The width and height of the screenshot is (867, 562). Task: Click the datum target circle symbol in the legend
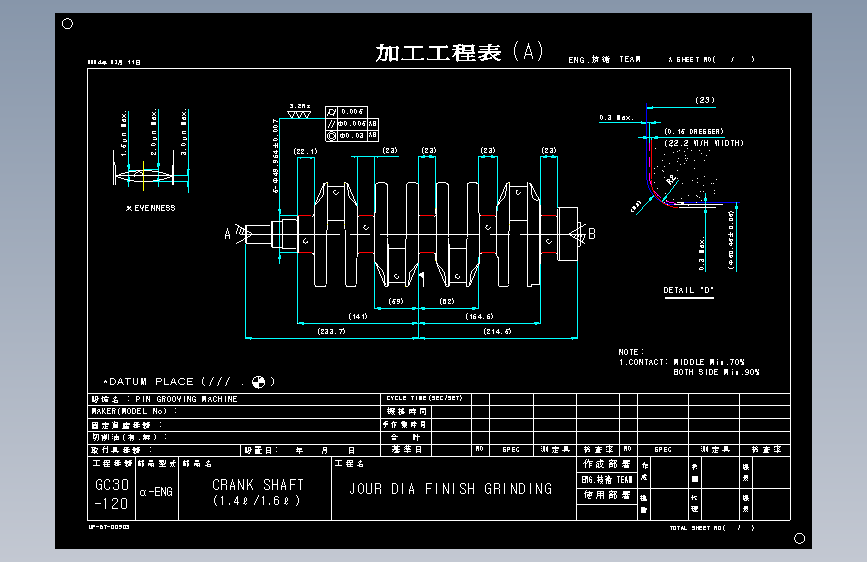pyautogui.click(x=258, y=382)
